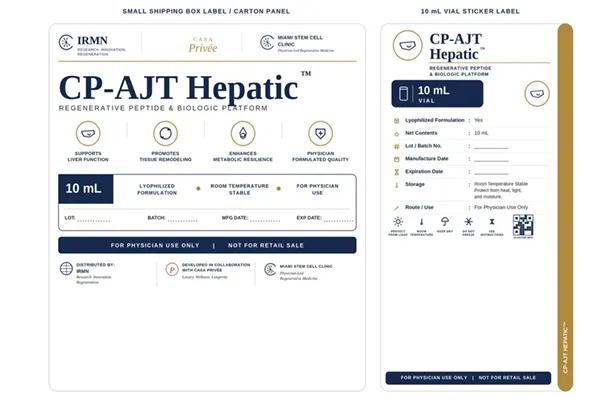Click the sun Protect From Light icon
This screenshot has height=402, width=602.
point(398,222)
